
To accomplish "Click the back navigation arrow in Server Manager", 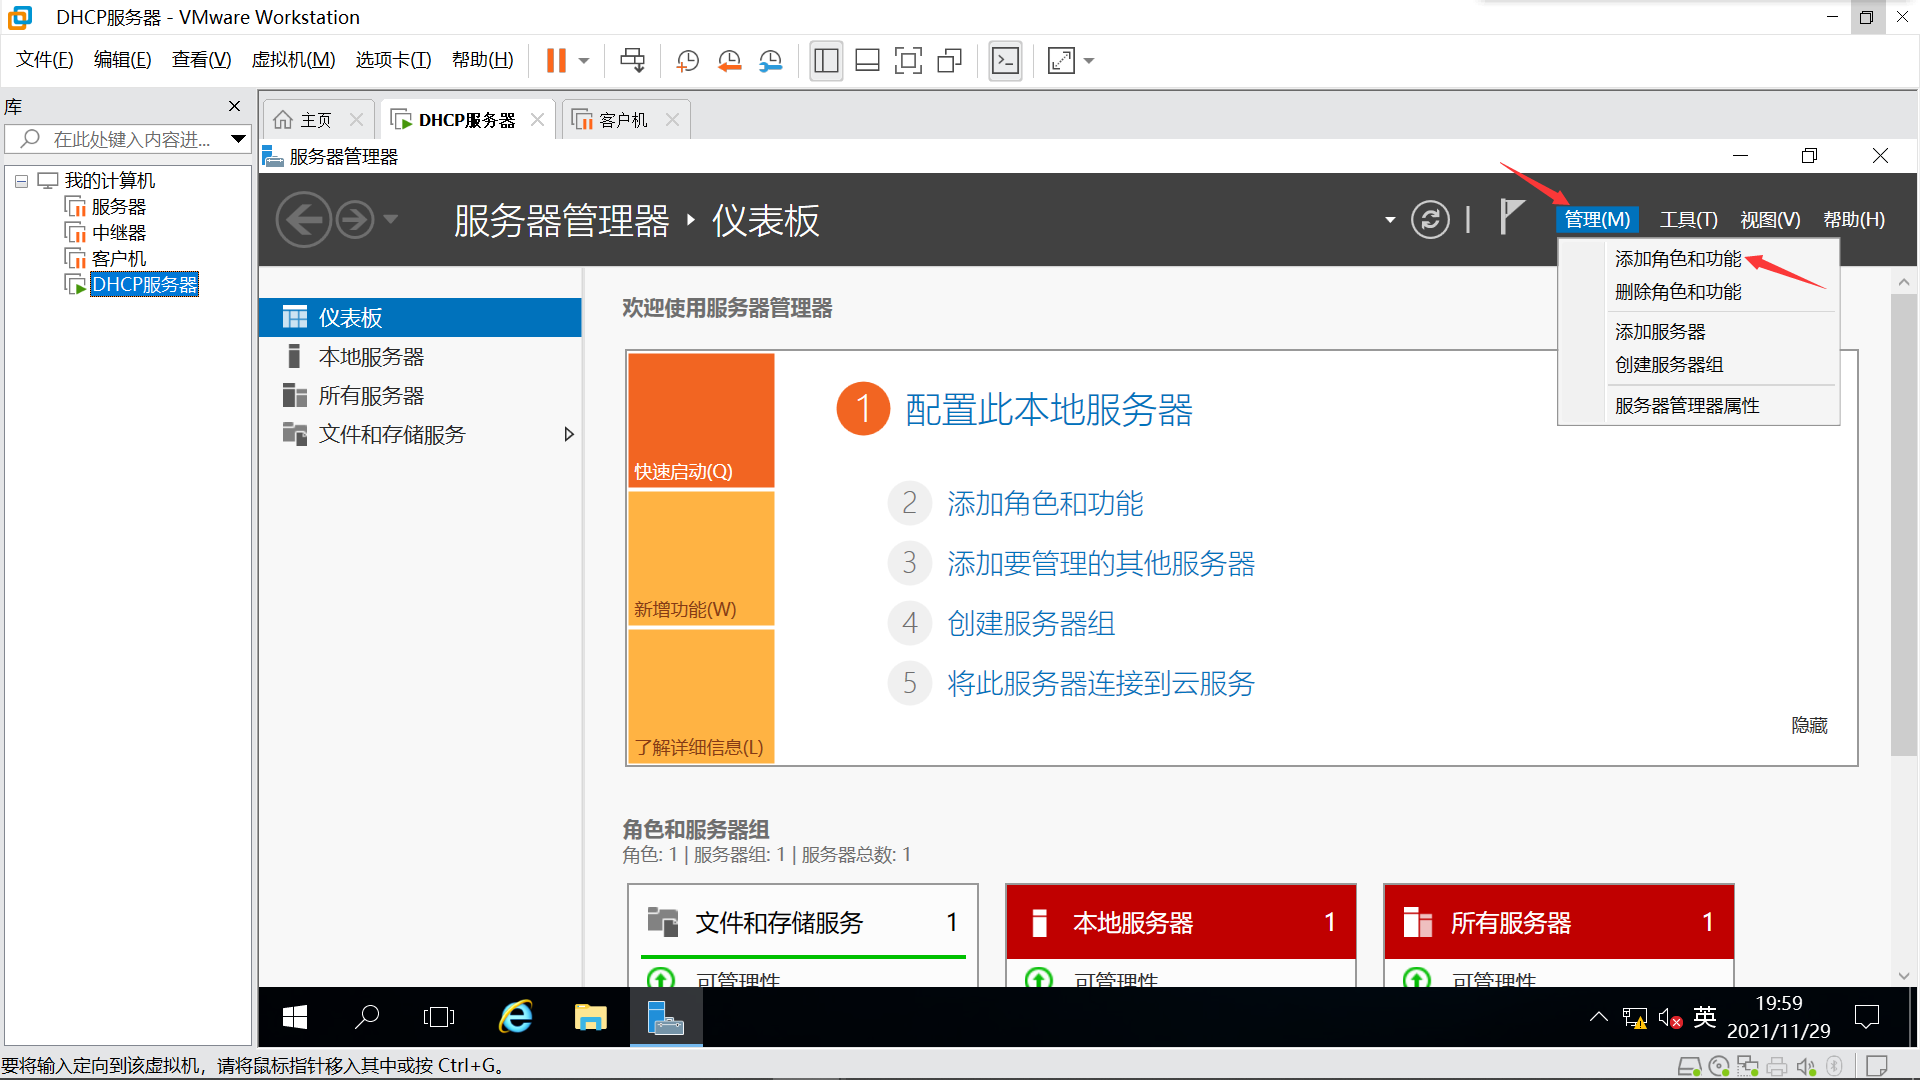I will [303, 220].
